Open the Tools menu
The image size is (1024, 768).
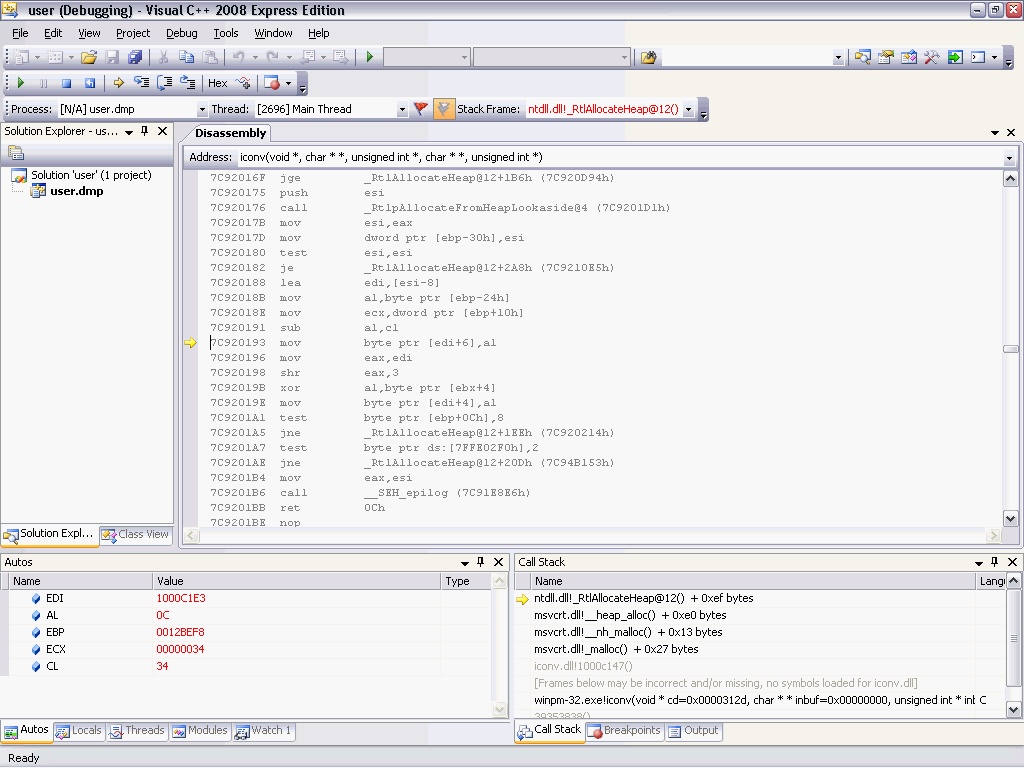[226, 33]
